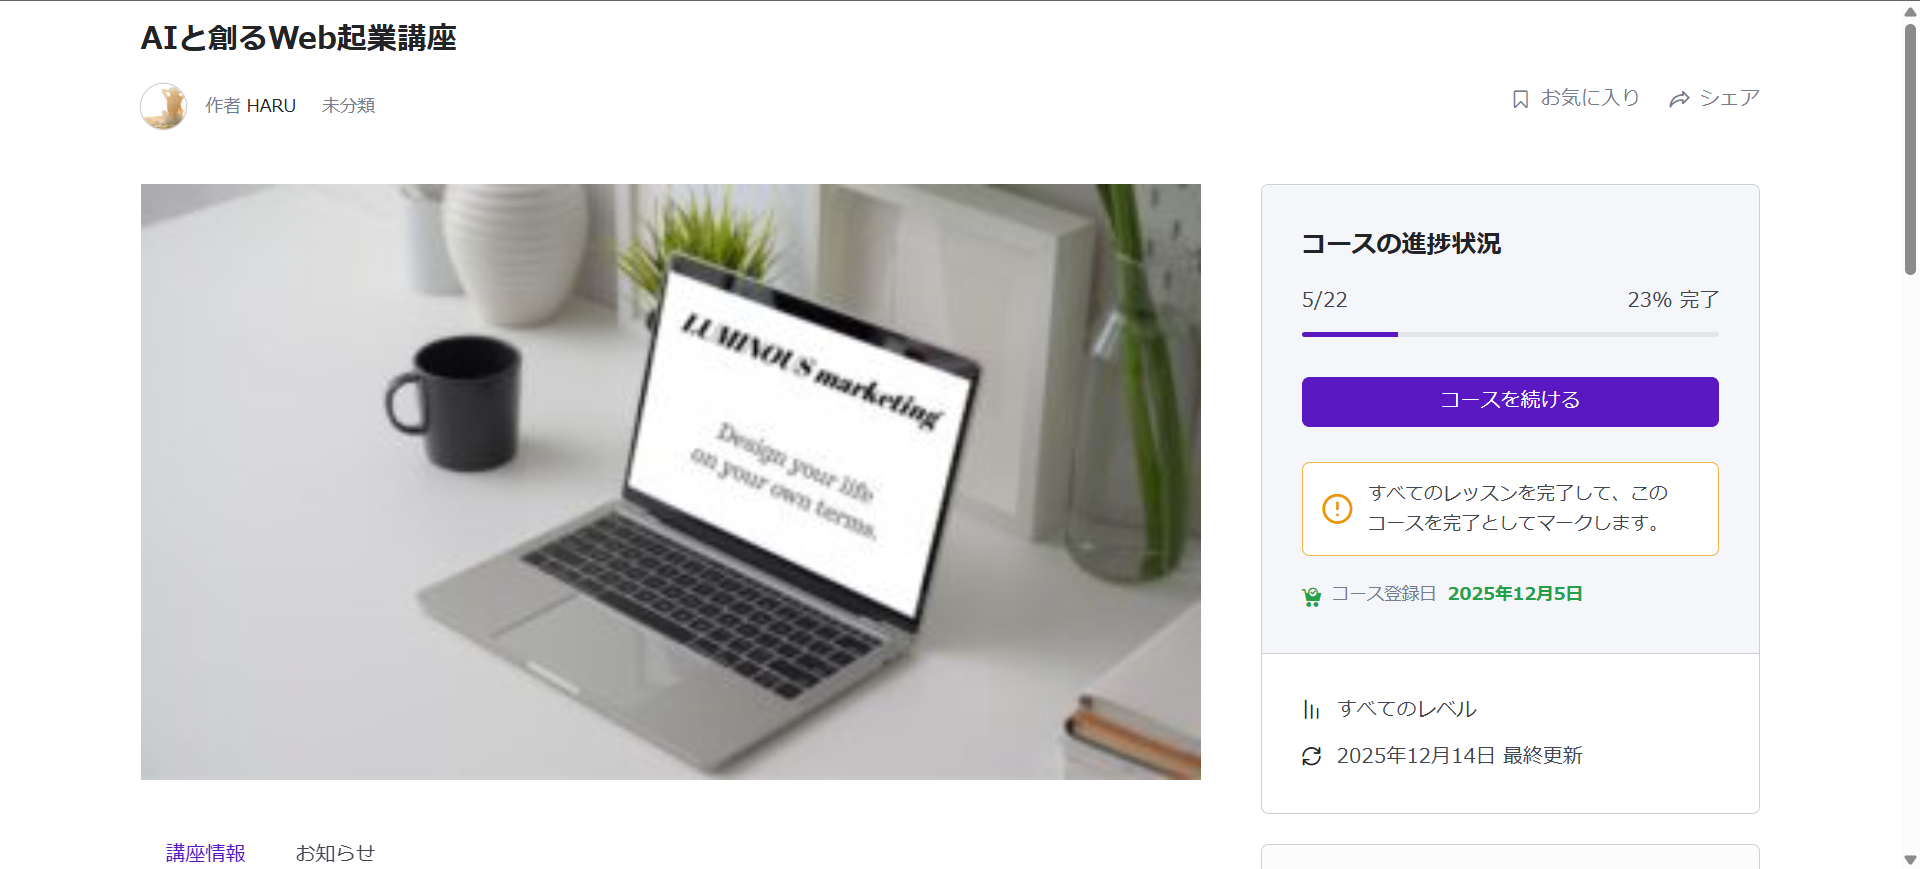
Task: Switch to the お知らせ tab
Action: tap(335, 853)
